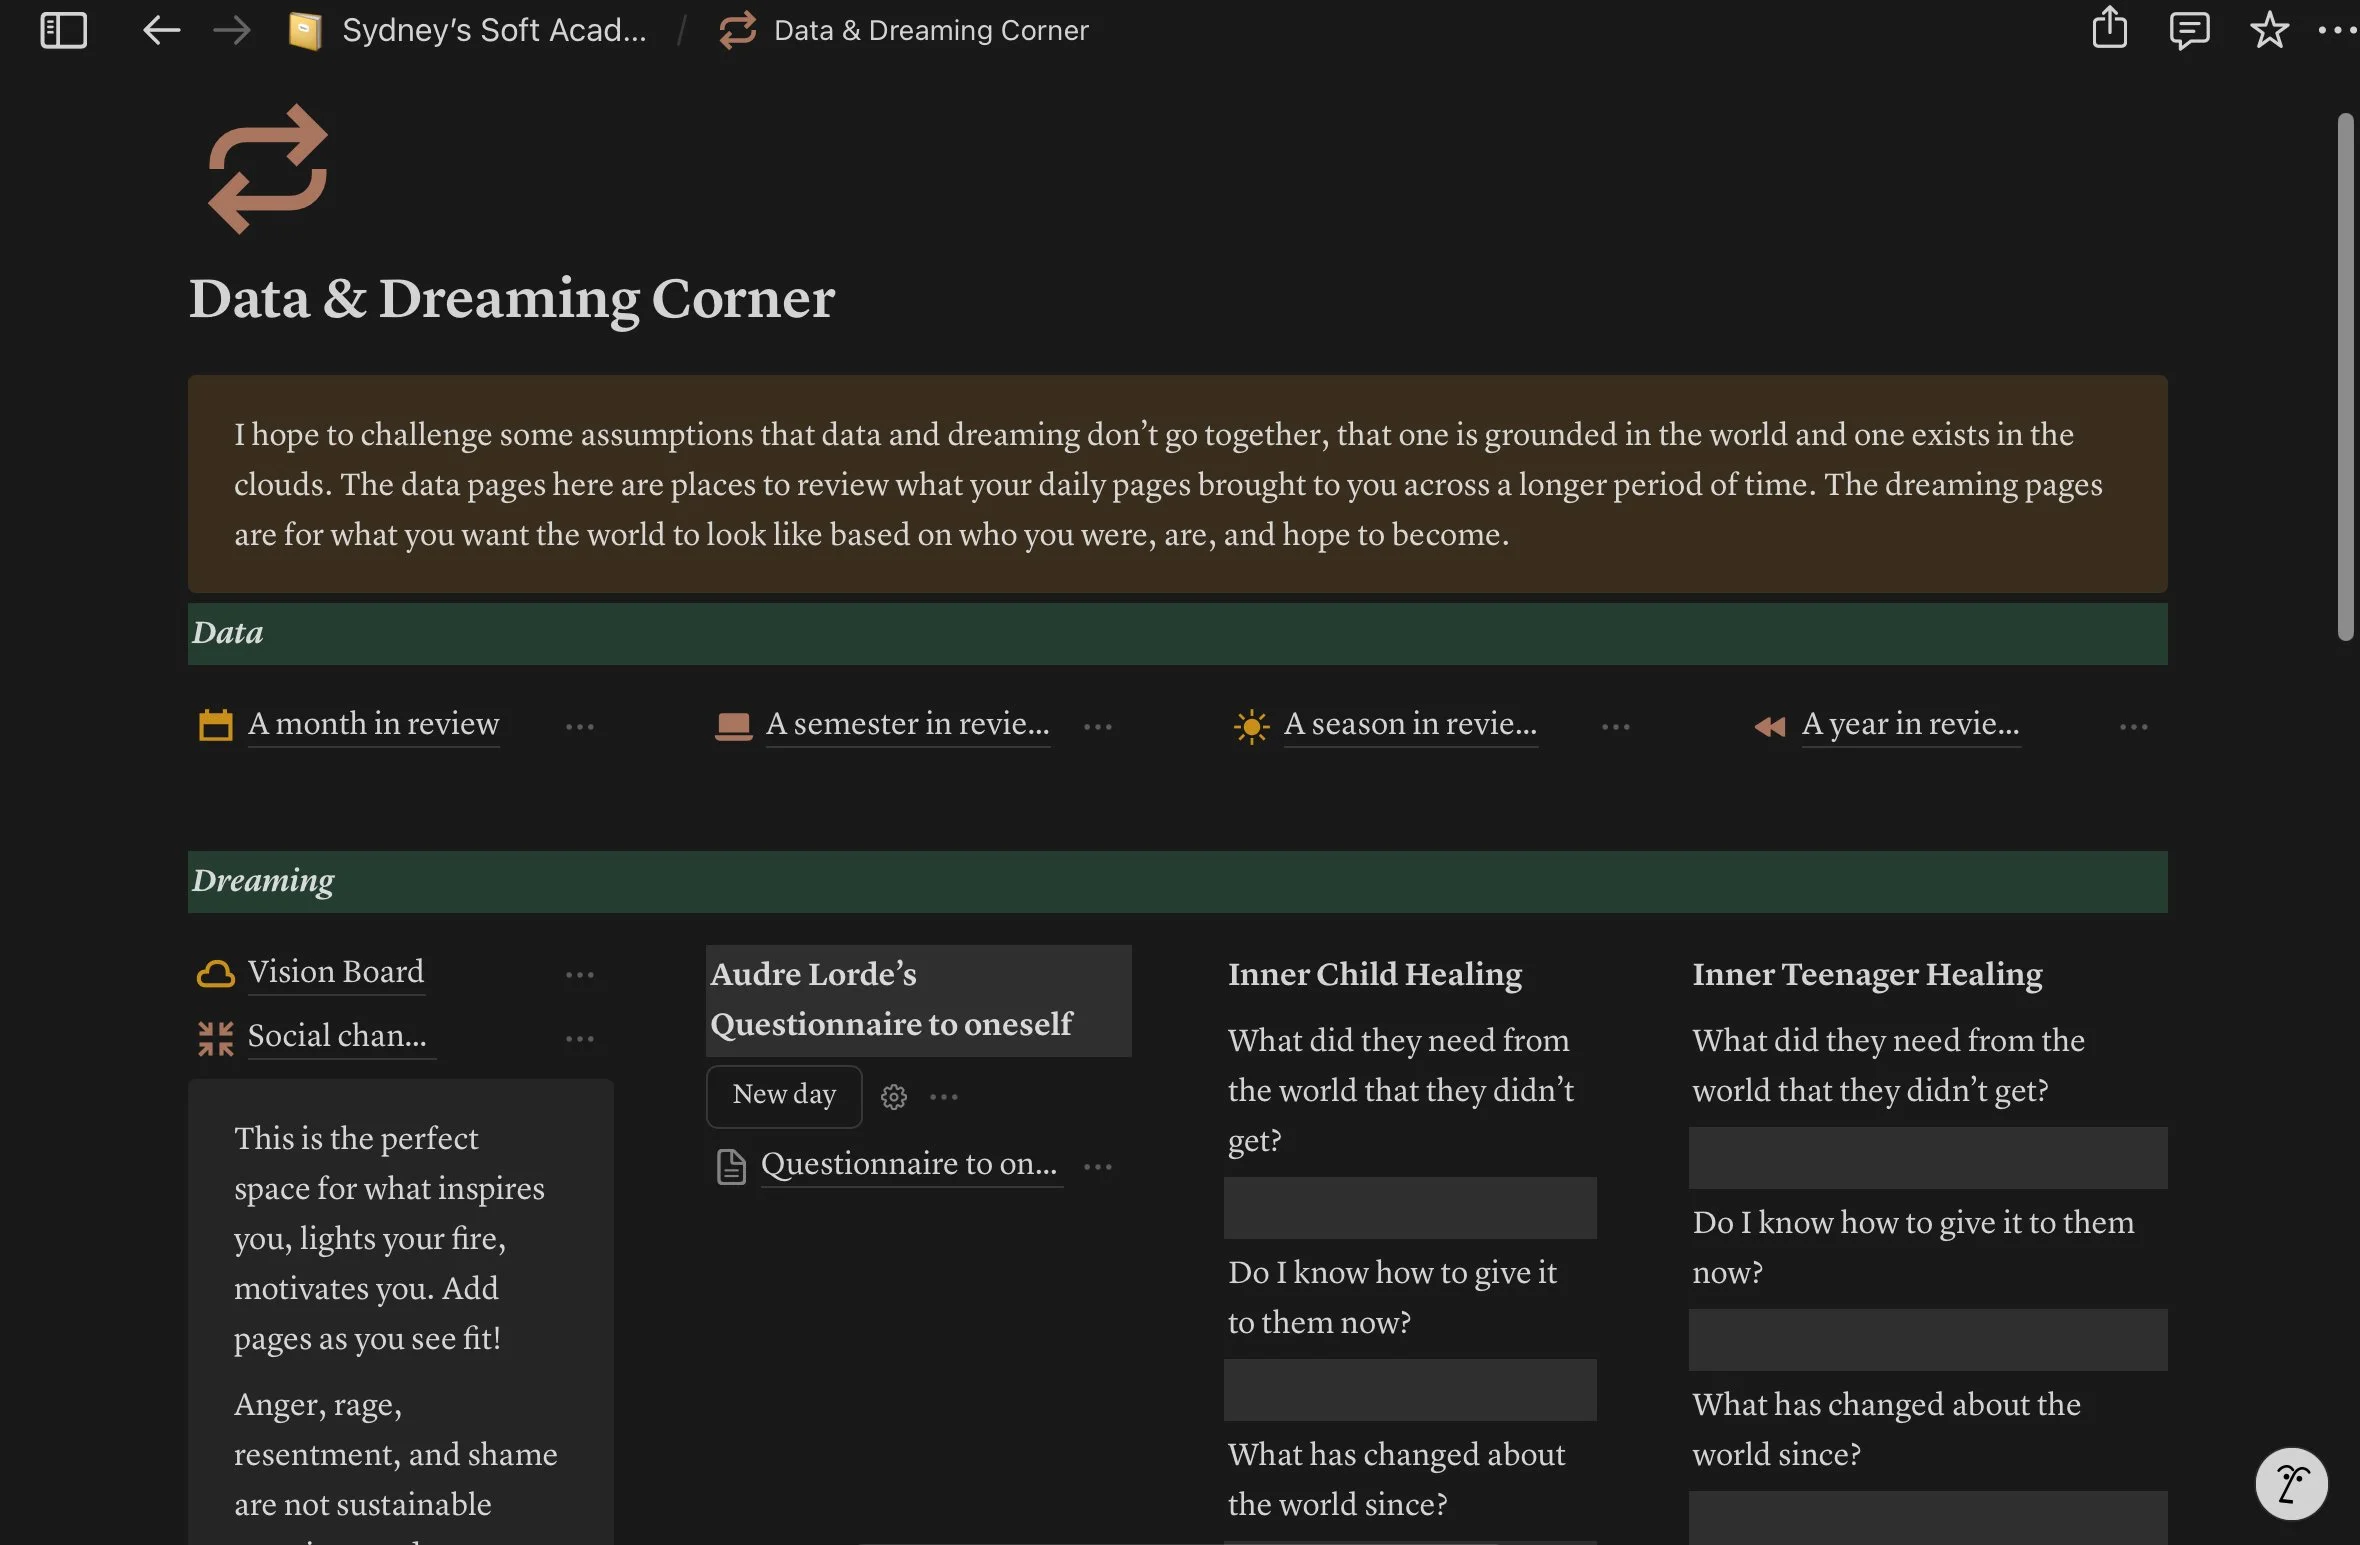
Task: Click the vertical scrollbar on the right
Action: click(x=2345, y=376)
